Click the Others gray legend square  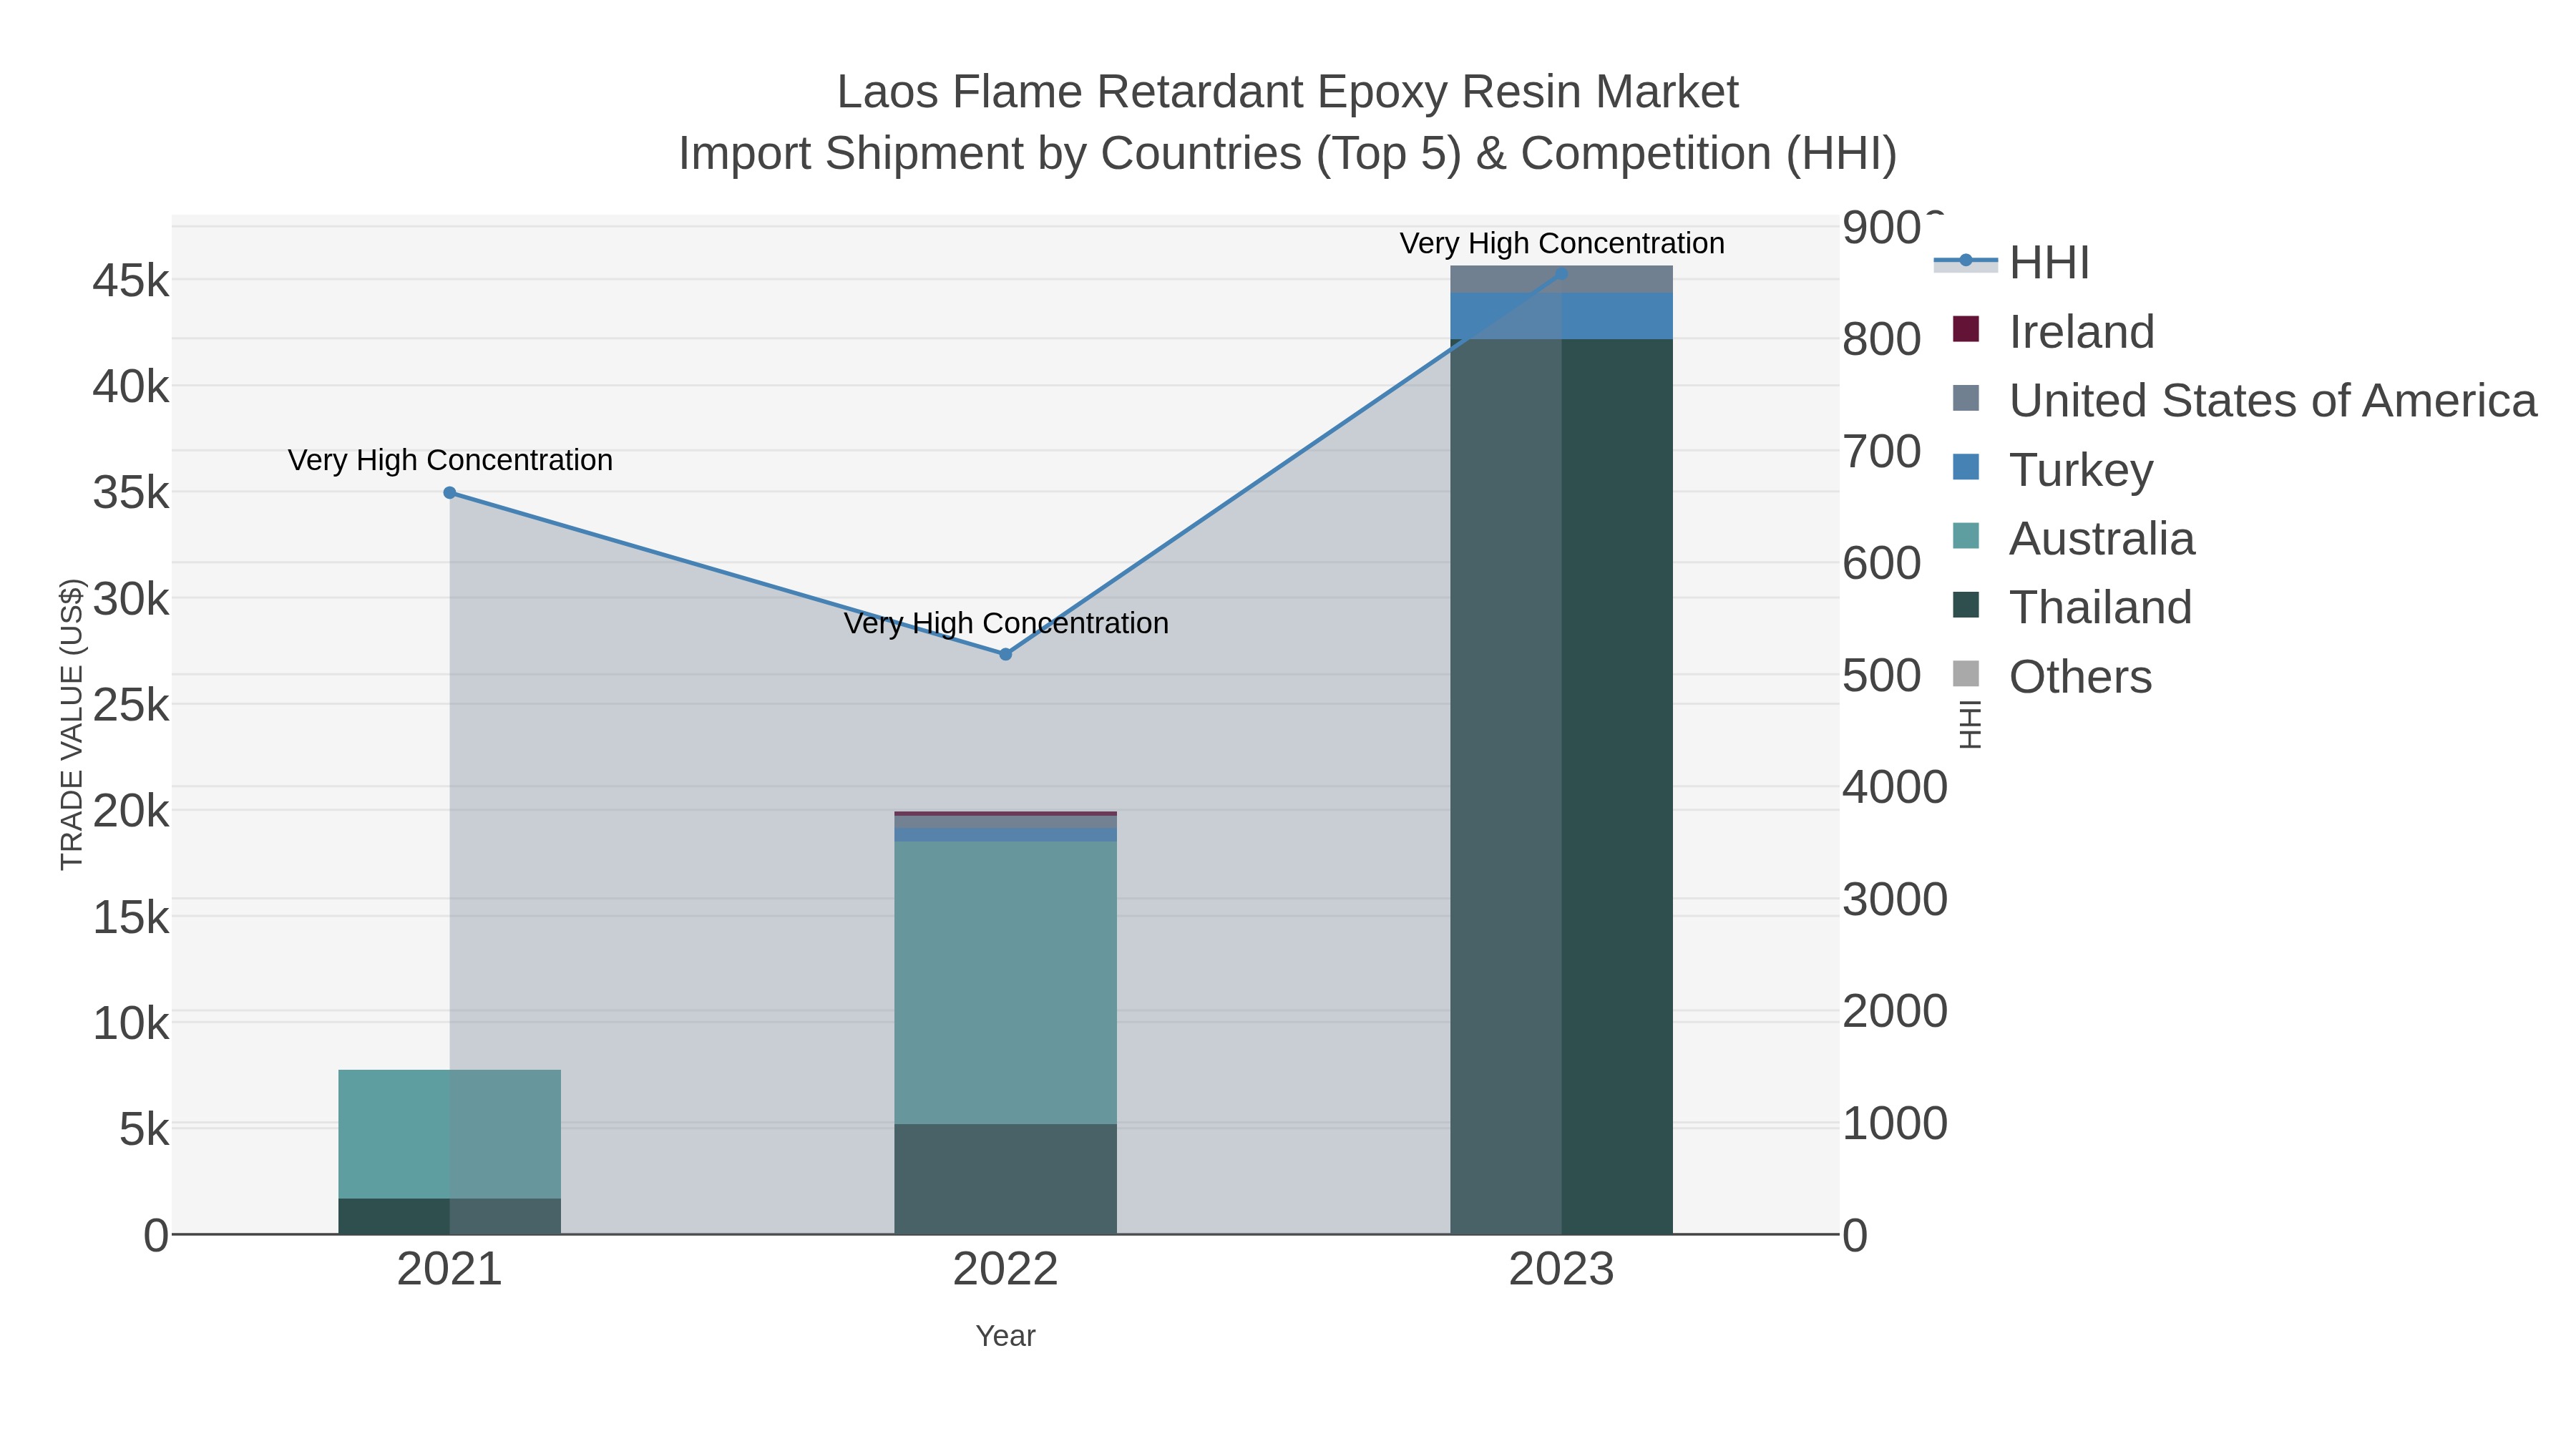[x=1966, y=674]
